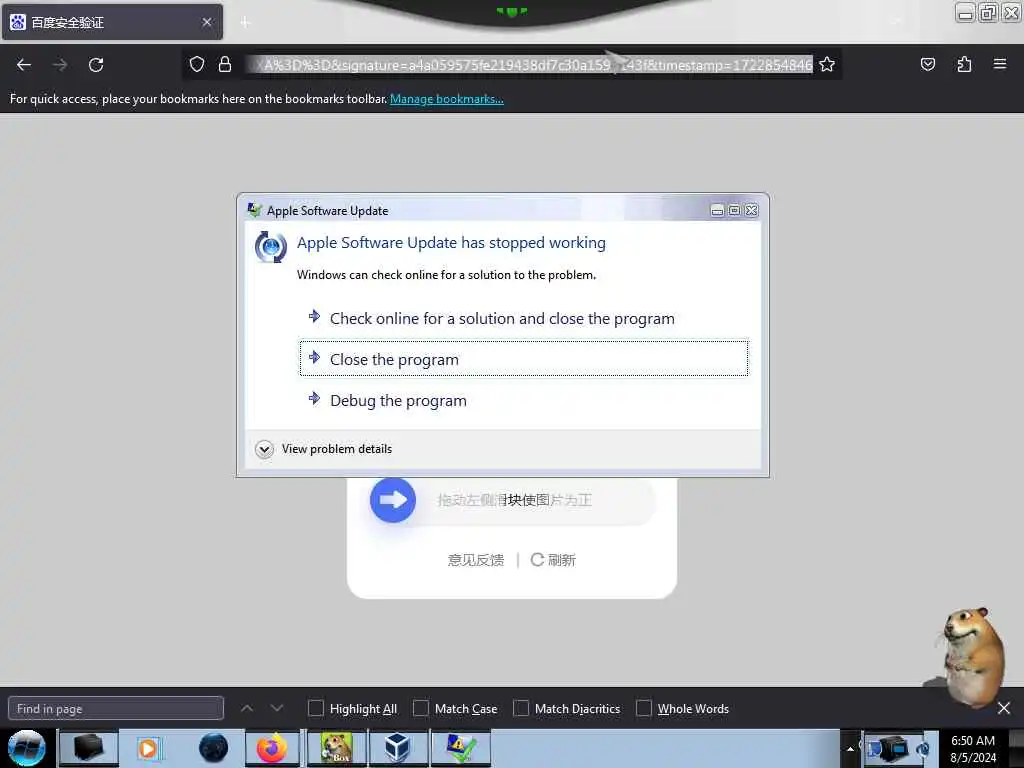The image size is (1024, 768).
Task: Click the taskbar clock 6:50 AM
Action: [972, 748]
